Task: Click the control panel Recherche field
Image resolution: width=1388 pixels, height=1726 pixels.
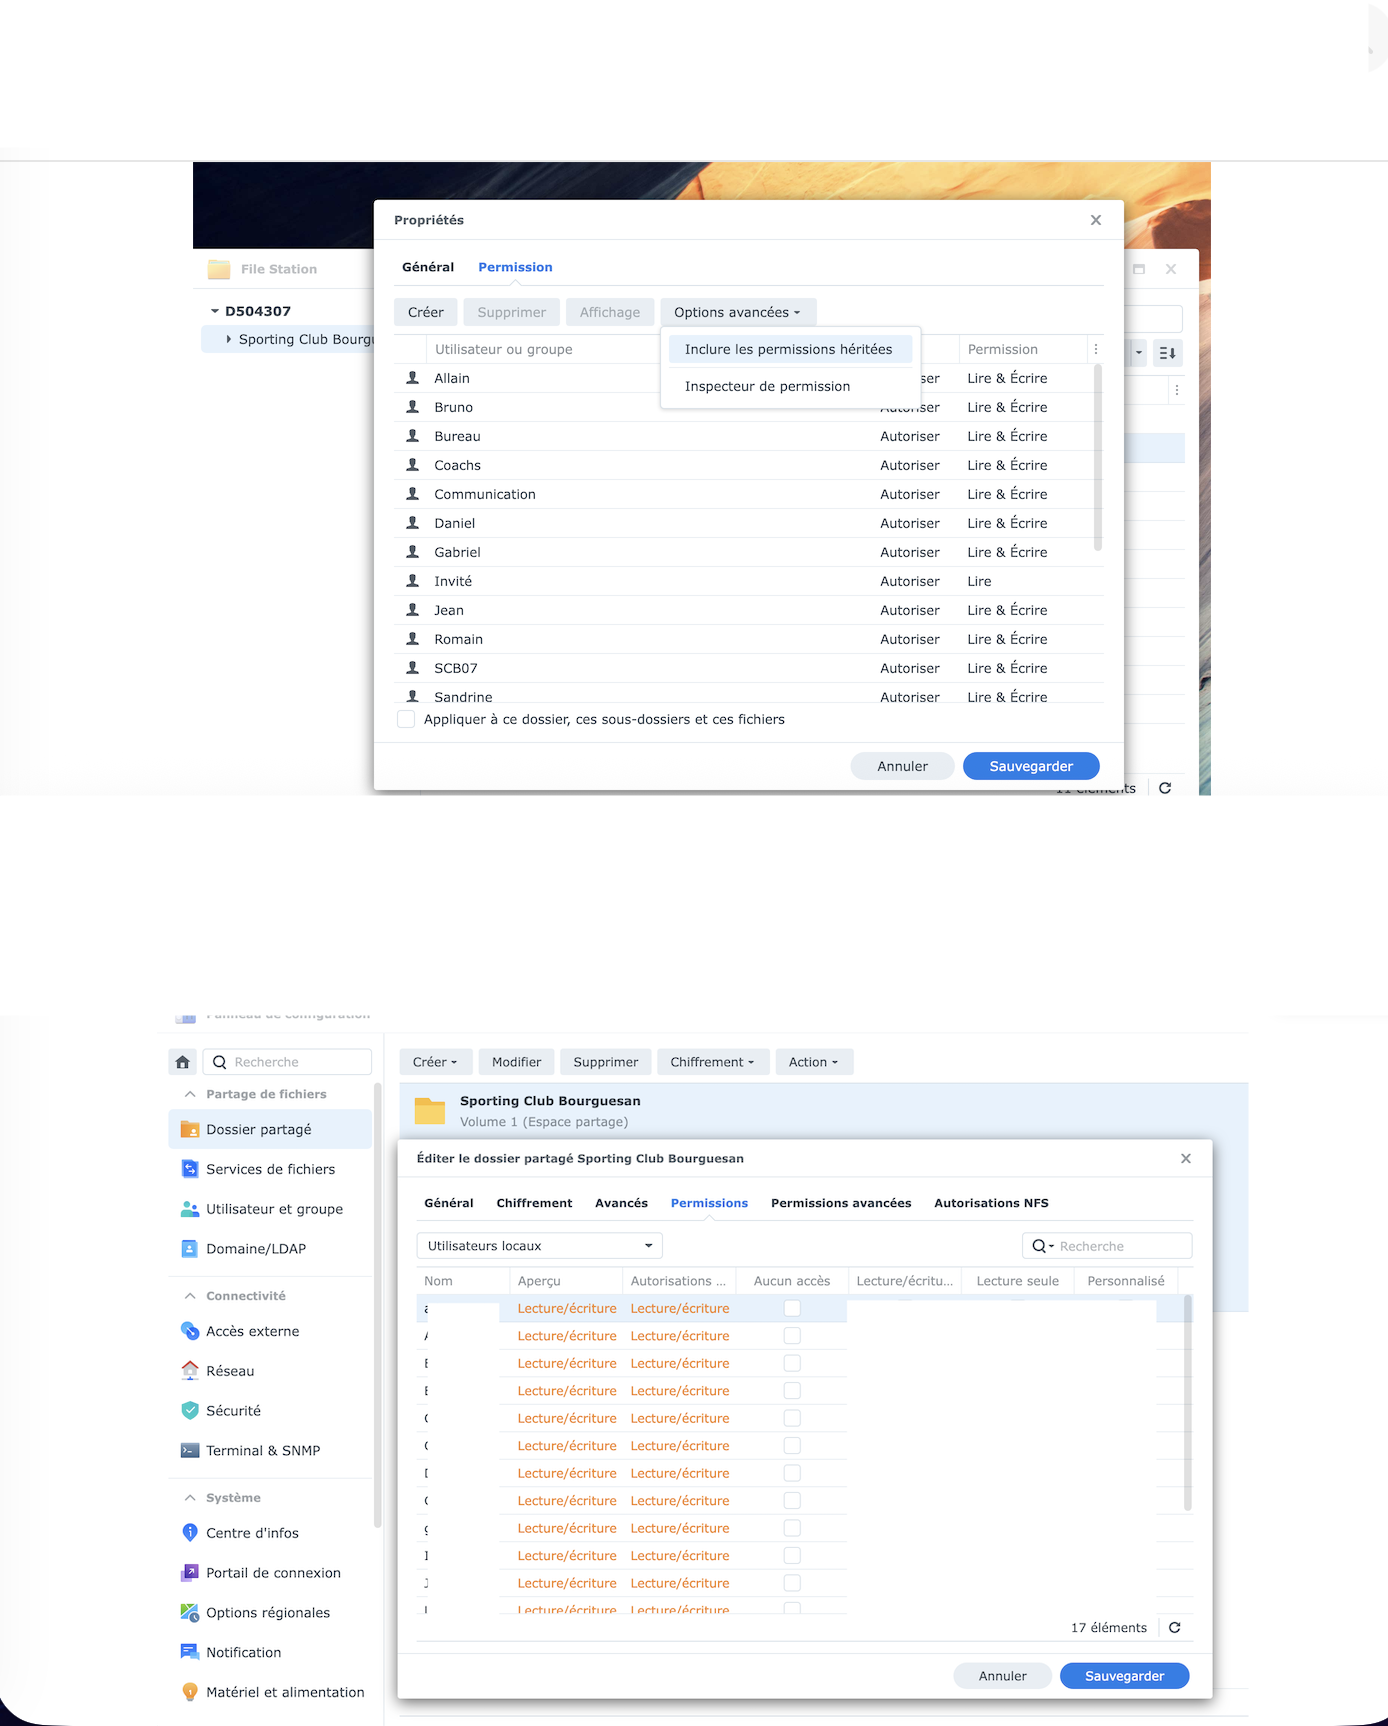Action: tap(288, 1062)
